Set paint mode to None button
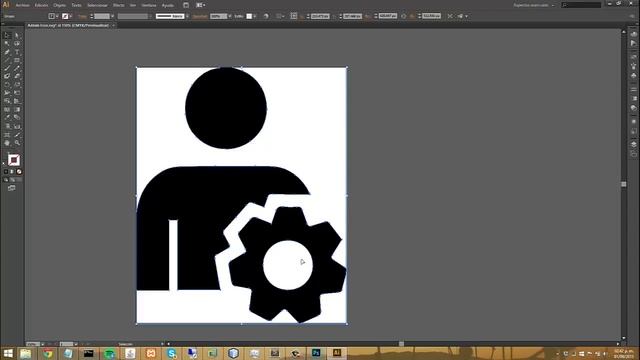Viewport: 640px width, 360px height. (x=19, y=172)
